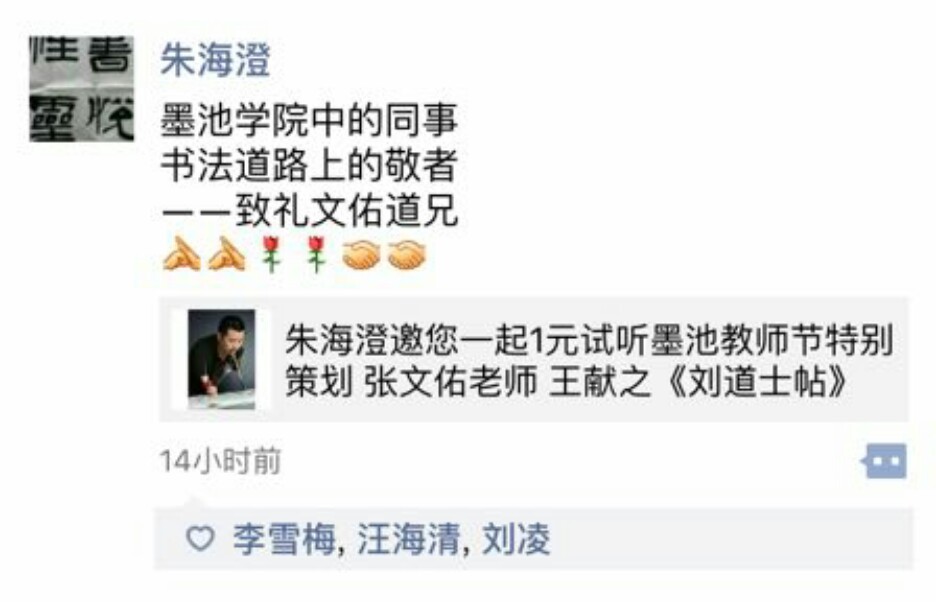Click the first rose emoji
The image size is (936, 602).
pos(272,254)
